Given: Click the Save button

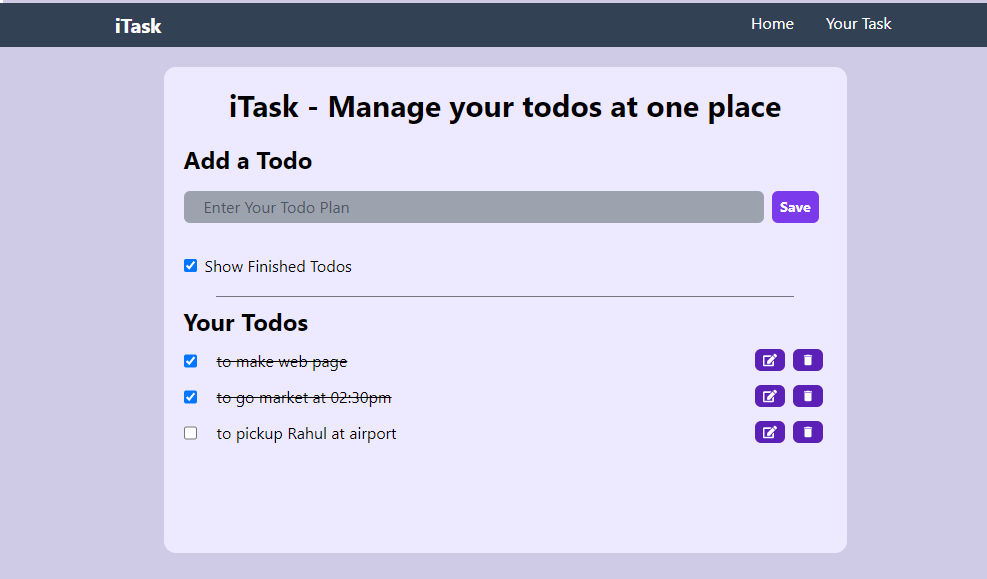Looking at the screenshot, I should click(x=794, y=207).
